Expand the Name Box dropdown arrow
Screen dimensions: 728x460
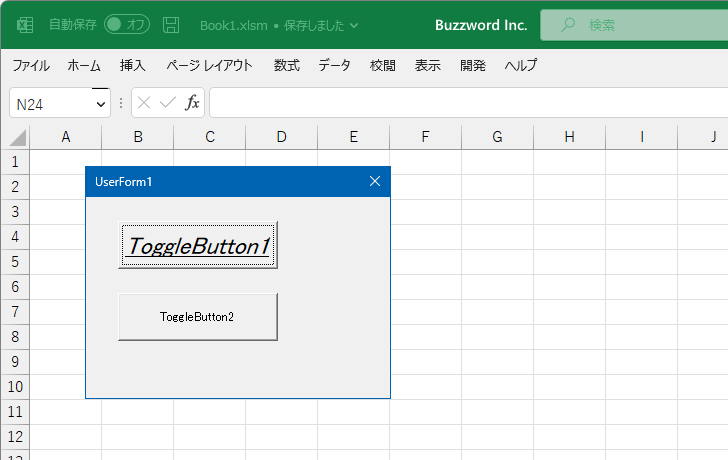click(x=100, y=104)
